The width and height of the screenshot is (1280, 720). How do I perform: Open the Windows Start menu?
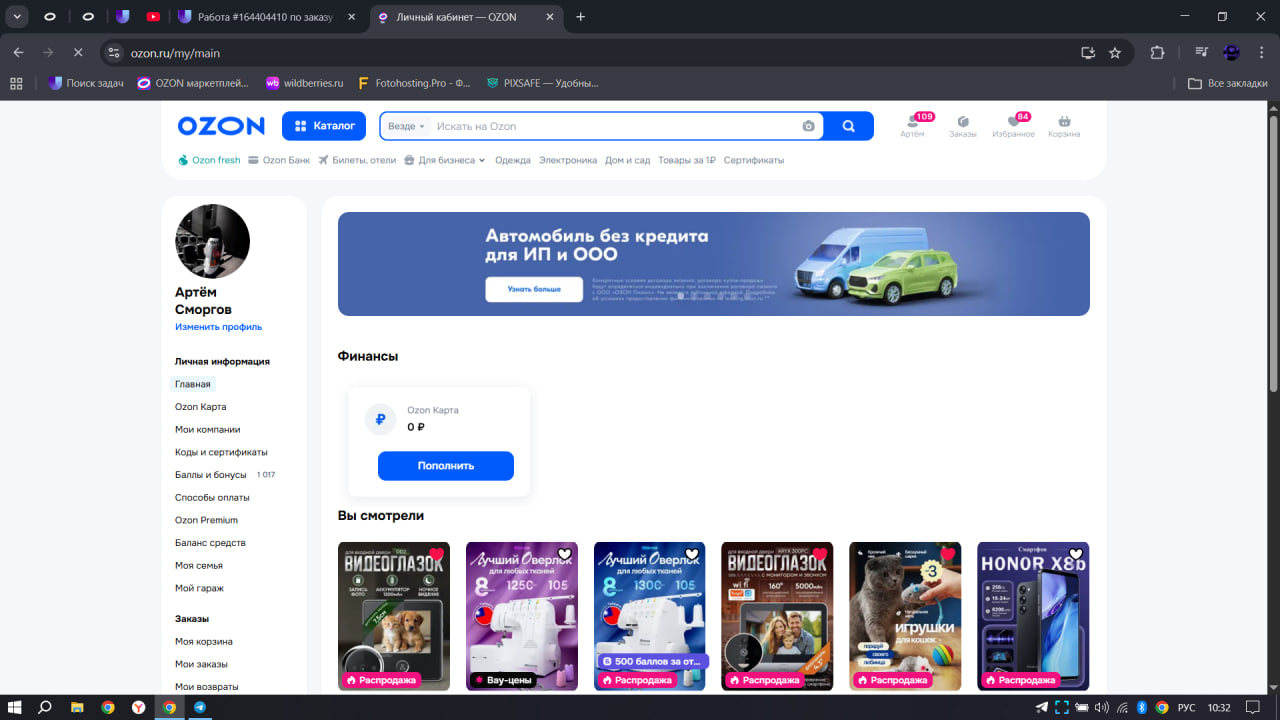15,707
